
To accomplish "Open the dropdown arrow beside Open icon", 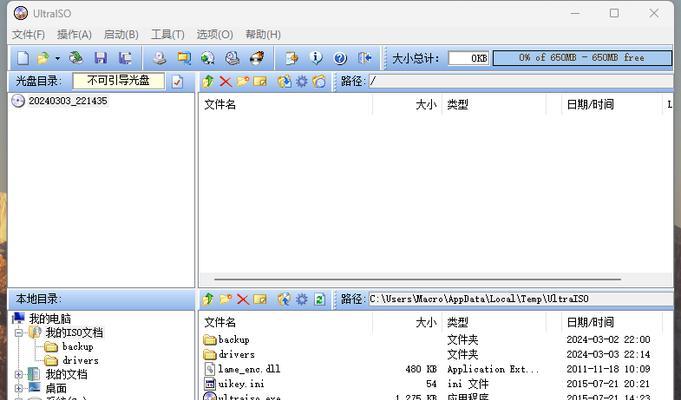I will pos(57,58).
